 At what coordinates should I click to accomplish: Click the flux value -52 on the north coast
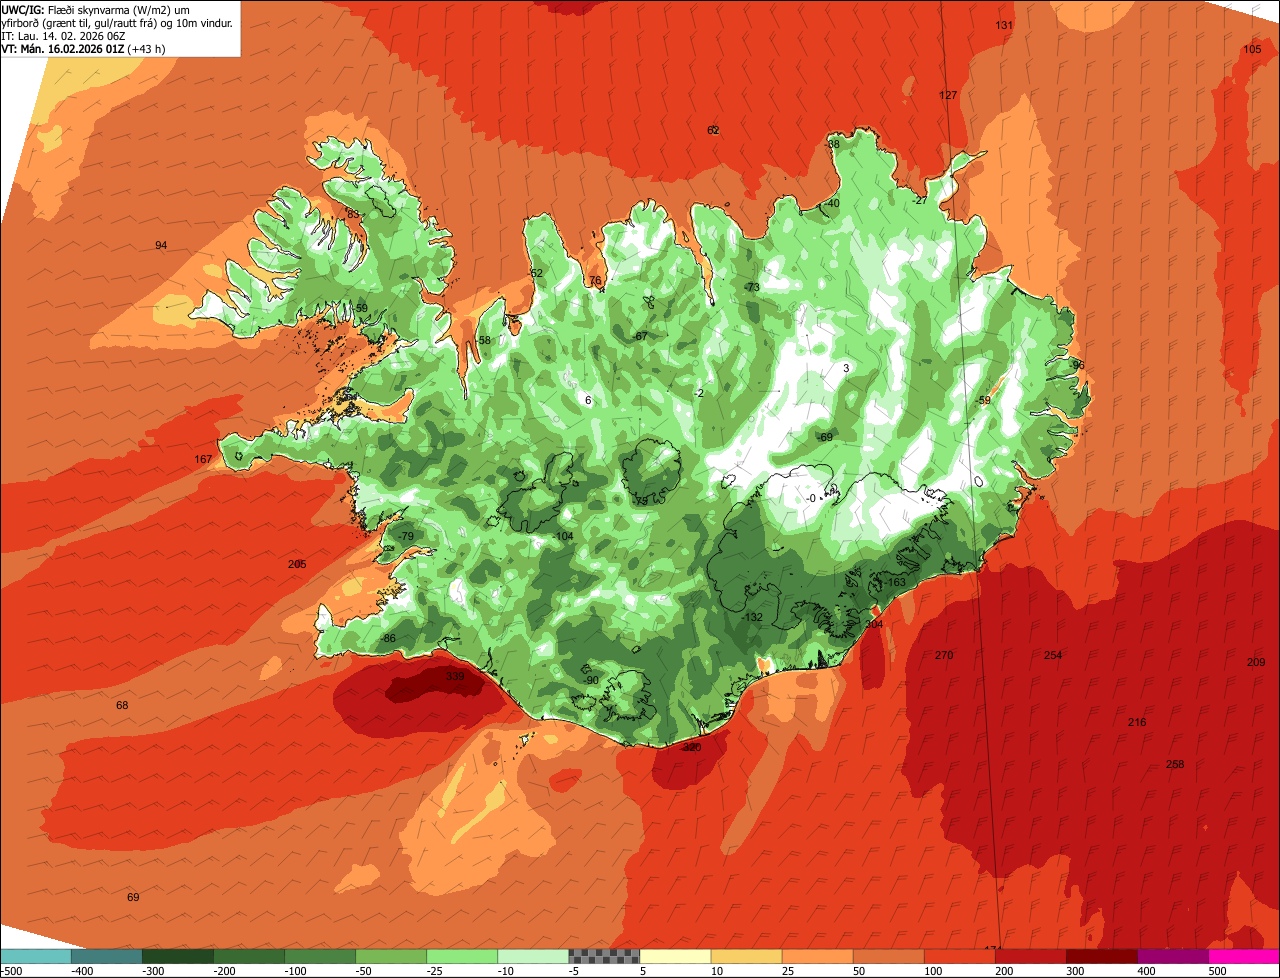pyautogui.click(x=535, y=274)
